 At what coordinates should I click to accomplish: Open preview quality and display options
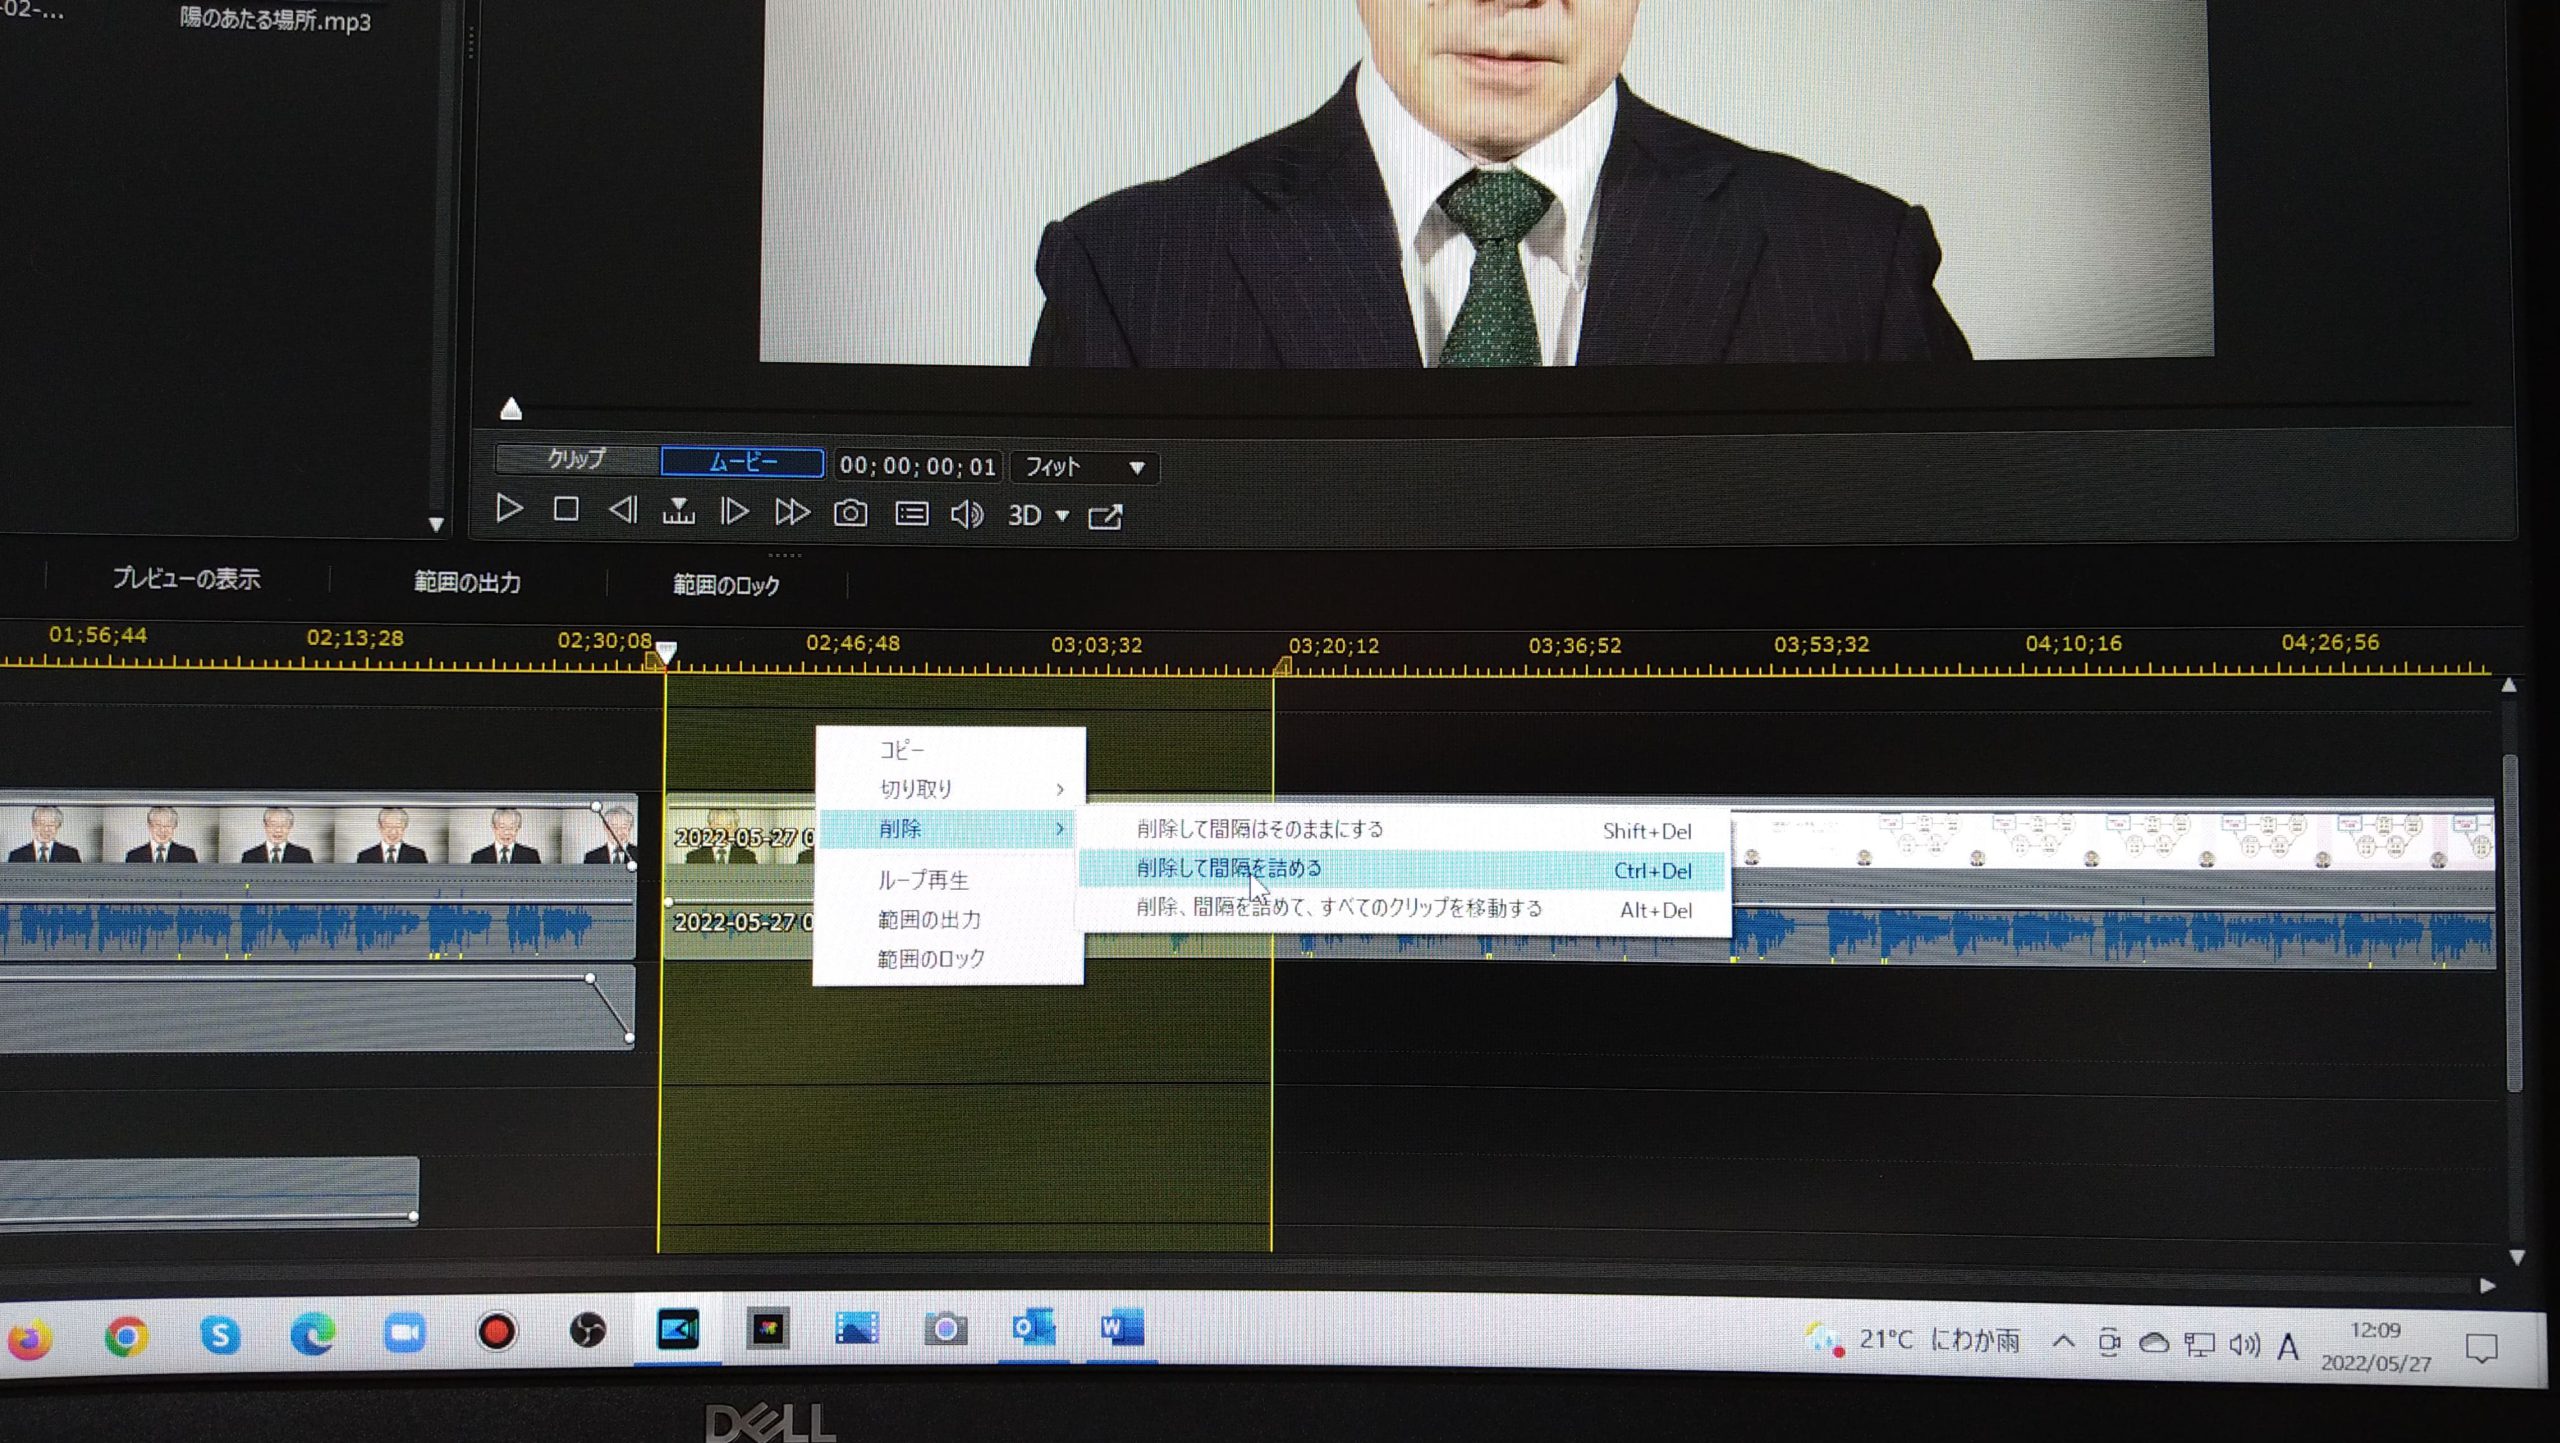(x=911, y=514)
